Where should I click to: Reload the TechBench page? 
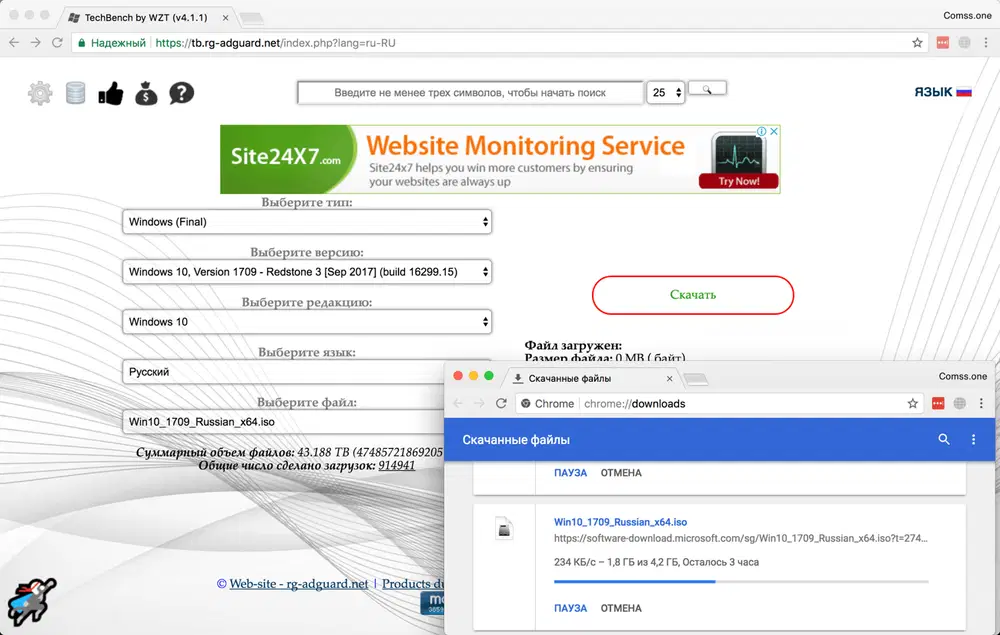pyautogui.click(x=57, y=43)
